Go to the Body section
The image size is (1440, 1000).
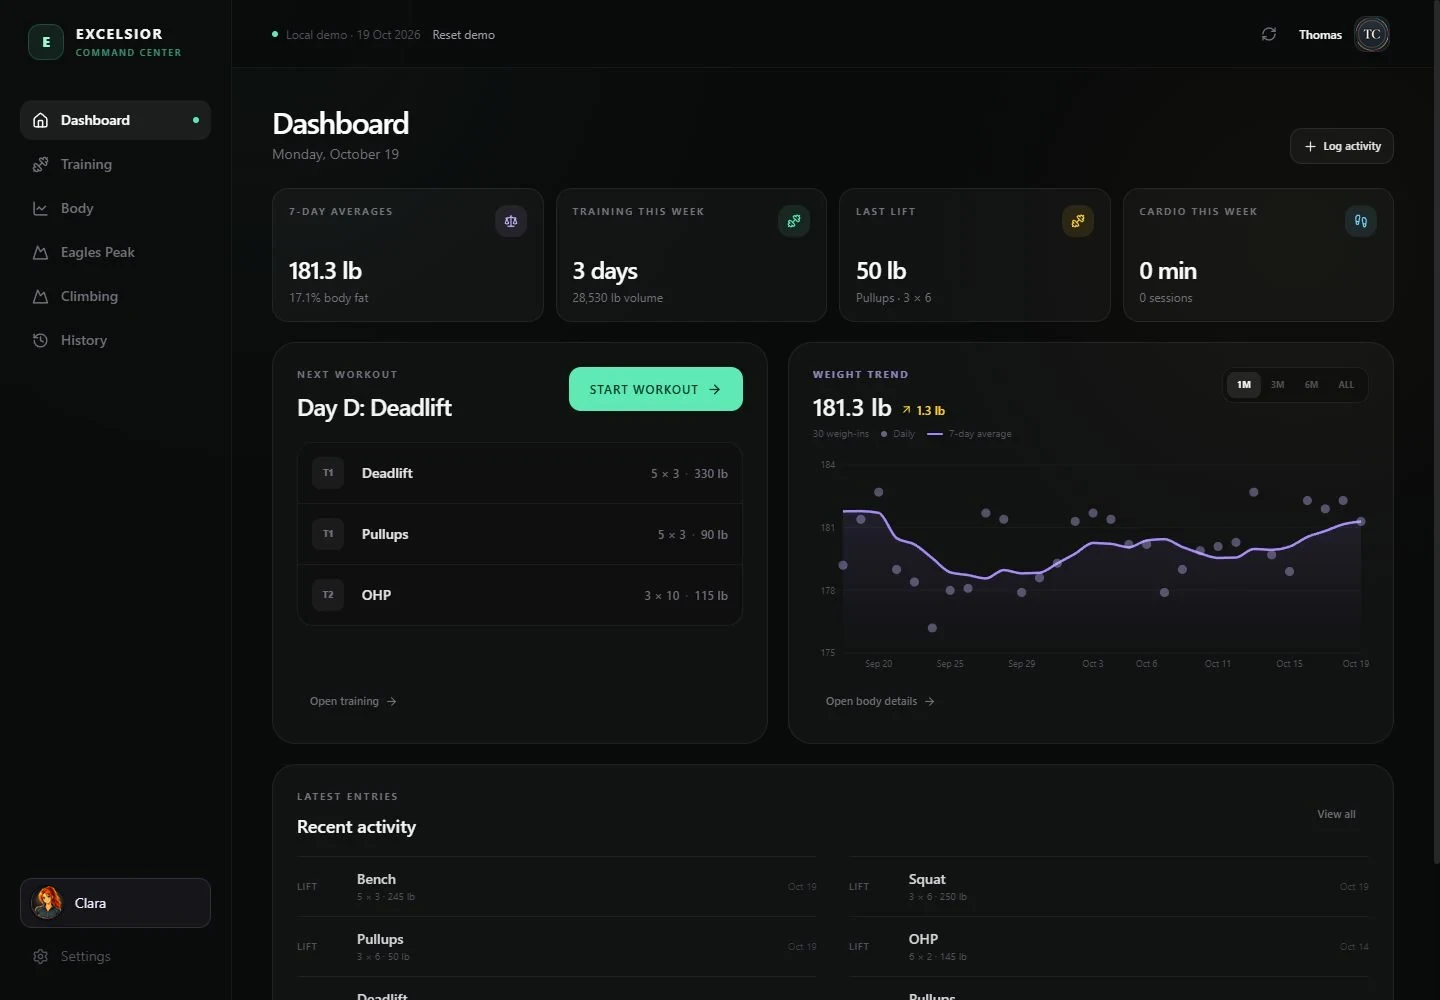(115, 208)
